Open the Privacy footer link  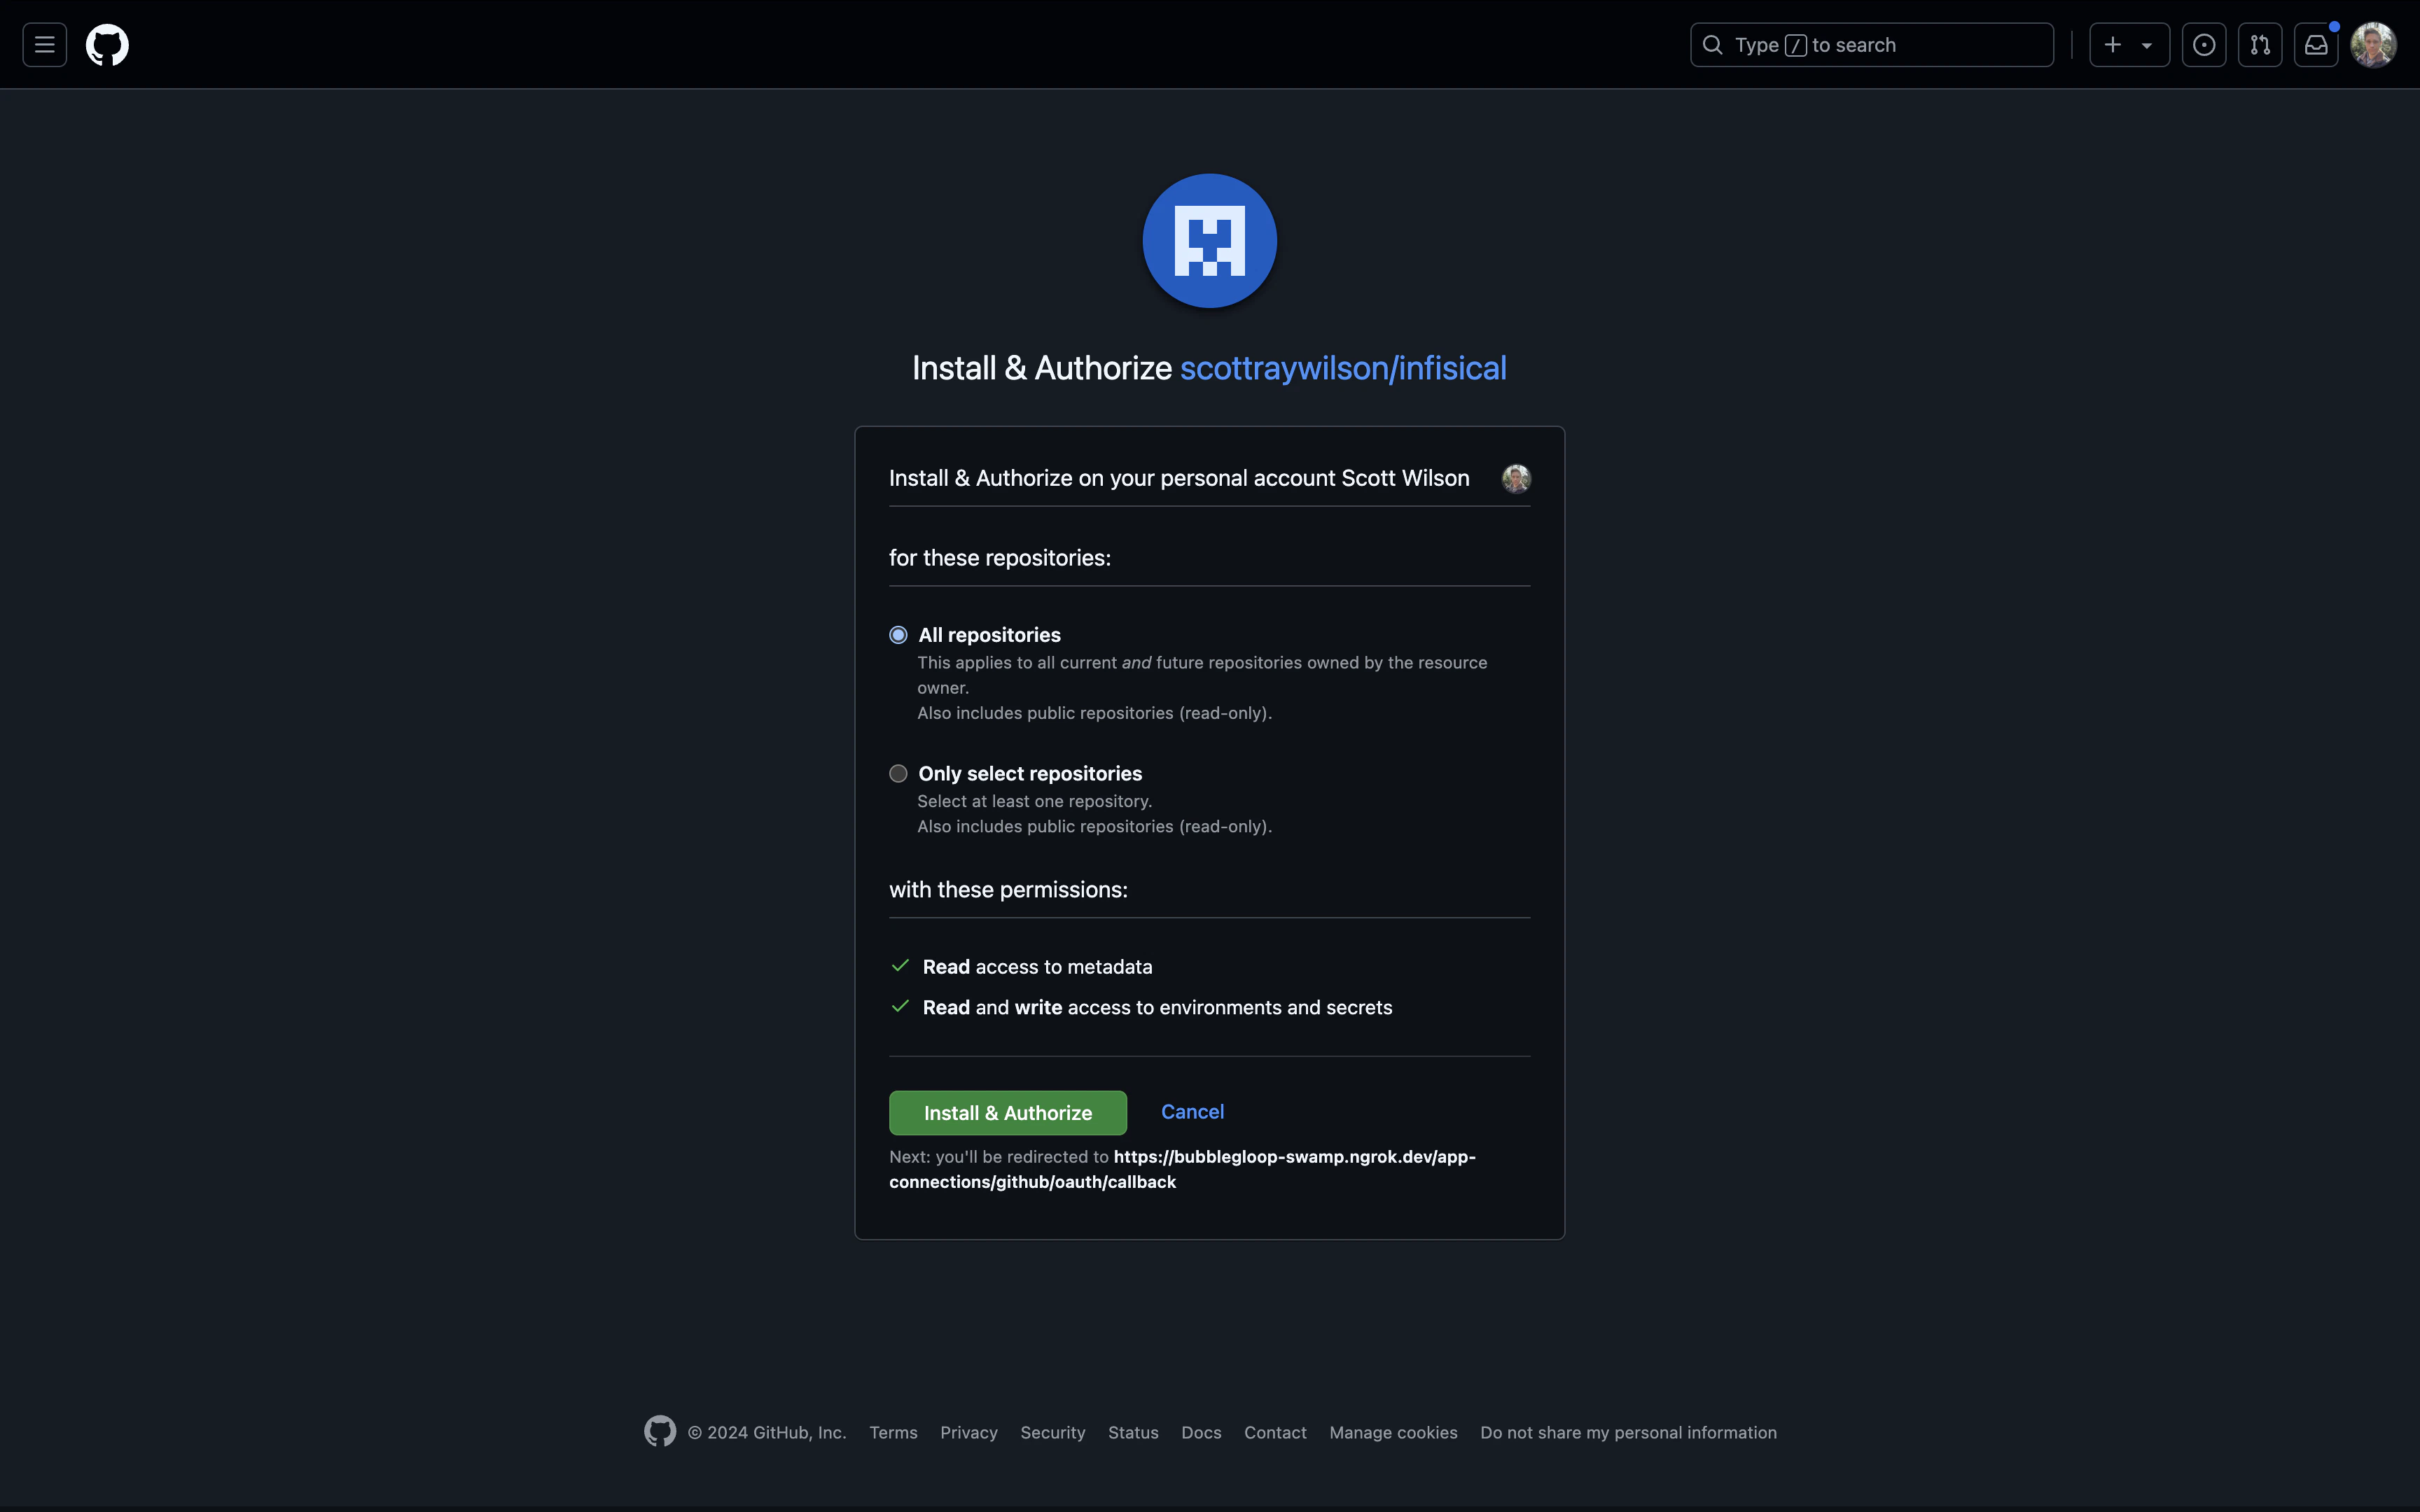pyautogui.click(x=968, y=1433)
